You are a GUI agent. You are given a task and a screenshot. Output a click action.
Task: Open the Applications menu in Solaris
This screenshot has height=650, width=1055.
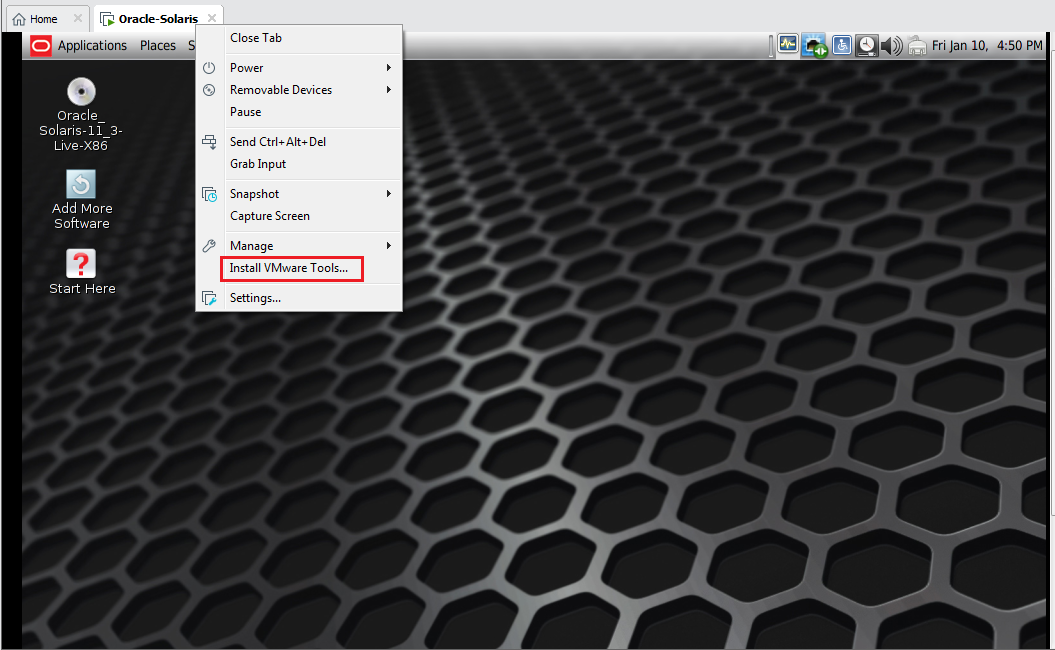(x=92, y=45)
